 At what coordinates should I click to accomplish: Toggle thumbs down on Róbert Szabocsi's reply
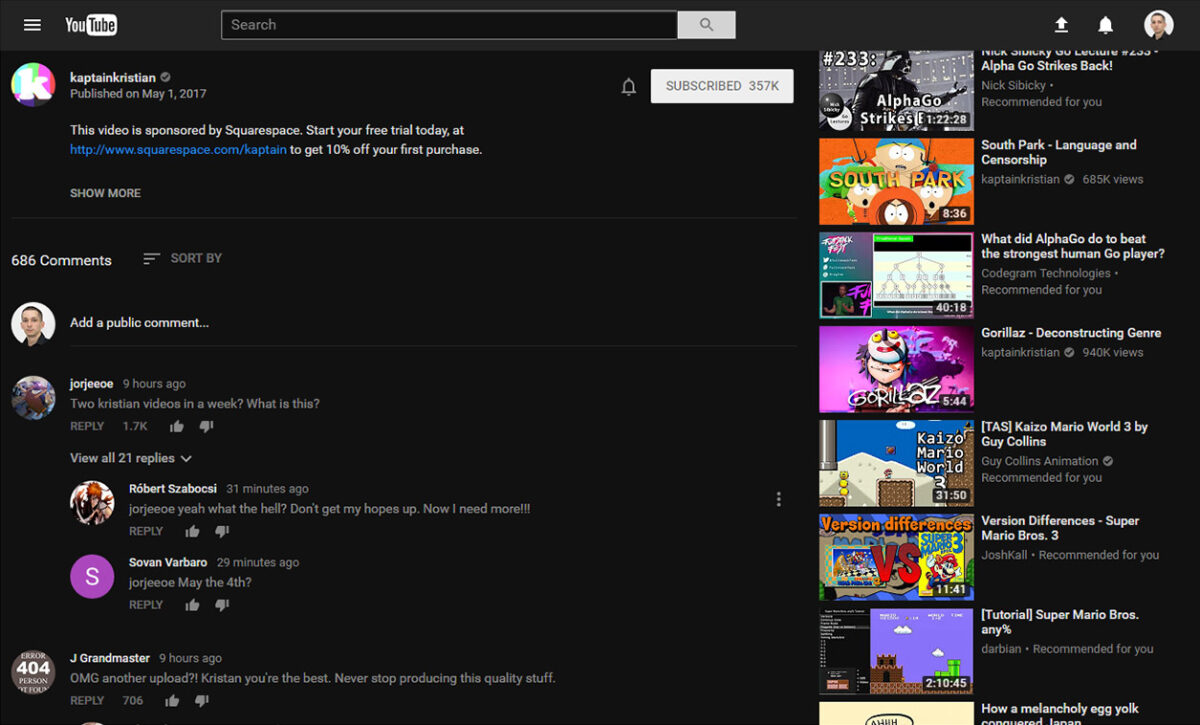click(x=221, y=531)
